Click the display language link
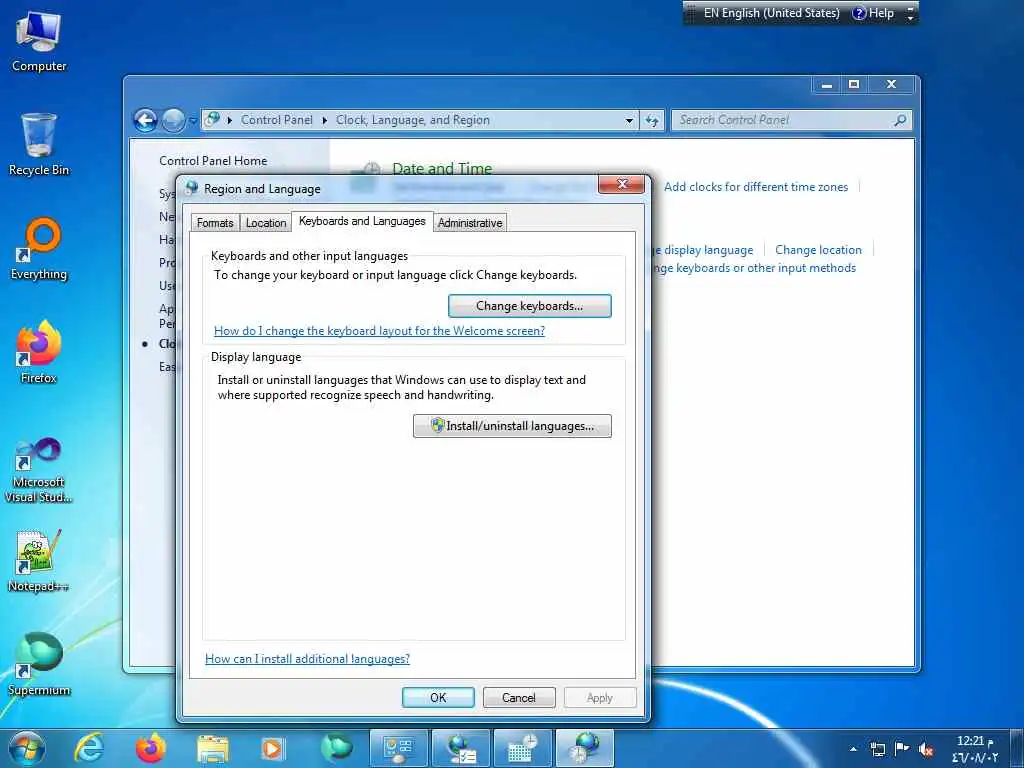 pyautogui.click(x=703, y=249)
